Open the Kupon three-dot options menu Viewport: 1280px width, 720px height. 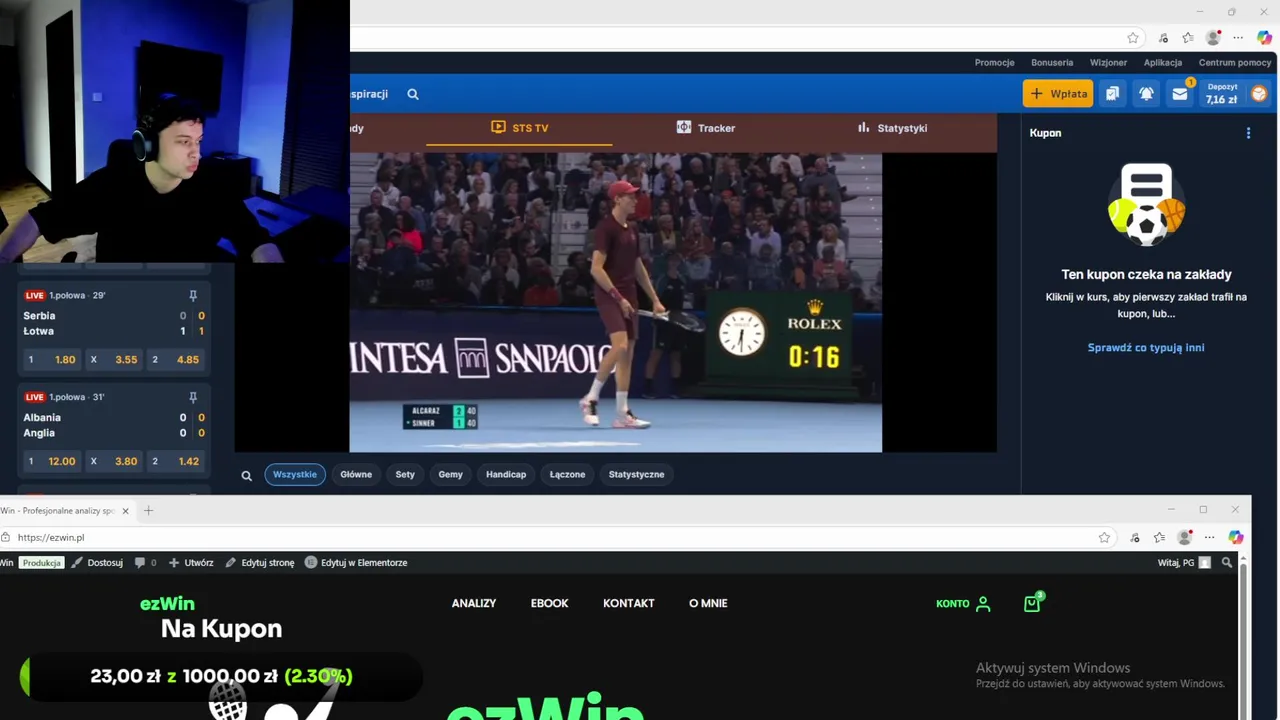(x=1248, y=133)
